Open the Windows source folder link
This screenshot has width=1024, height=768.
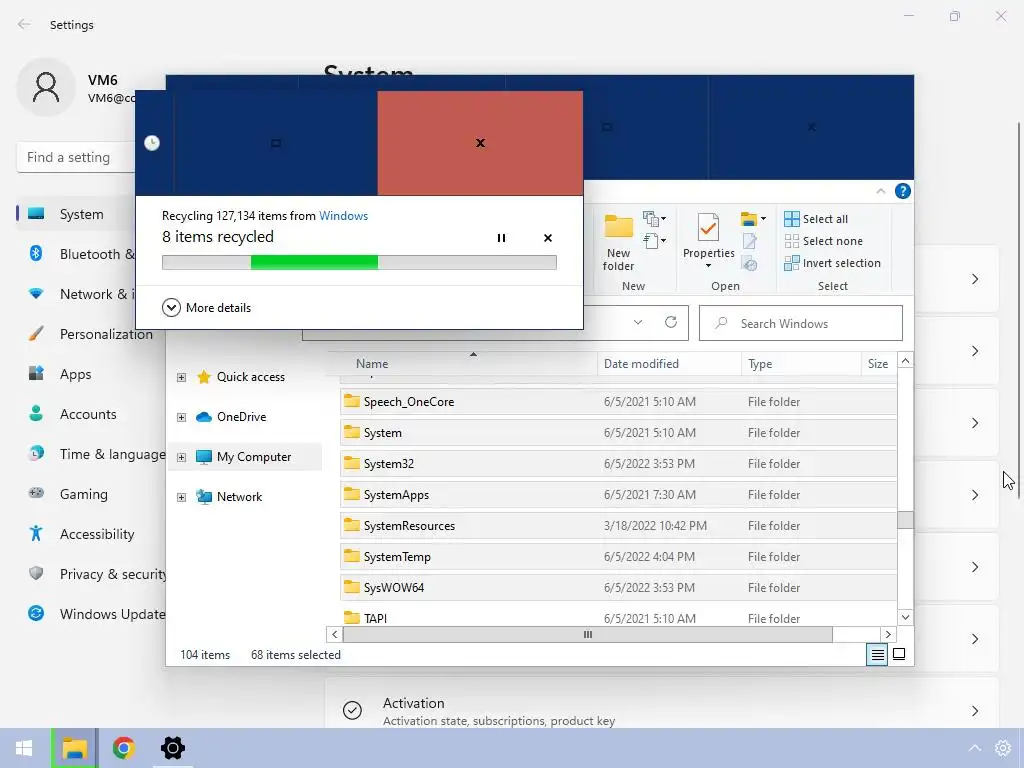point(343,216)
